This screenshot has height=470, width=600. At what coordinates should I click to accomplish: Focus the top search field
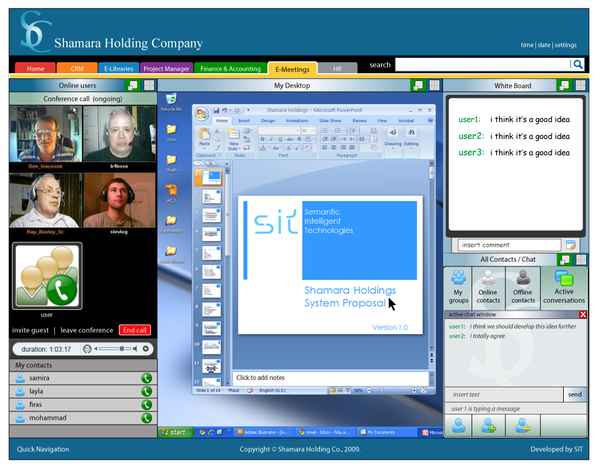tap(482, 64)
